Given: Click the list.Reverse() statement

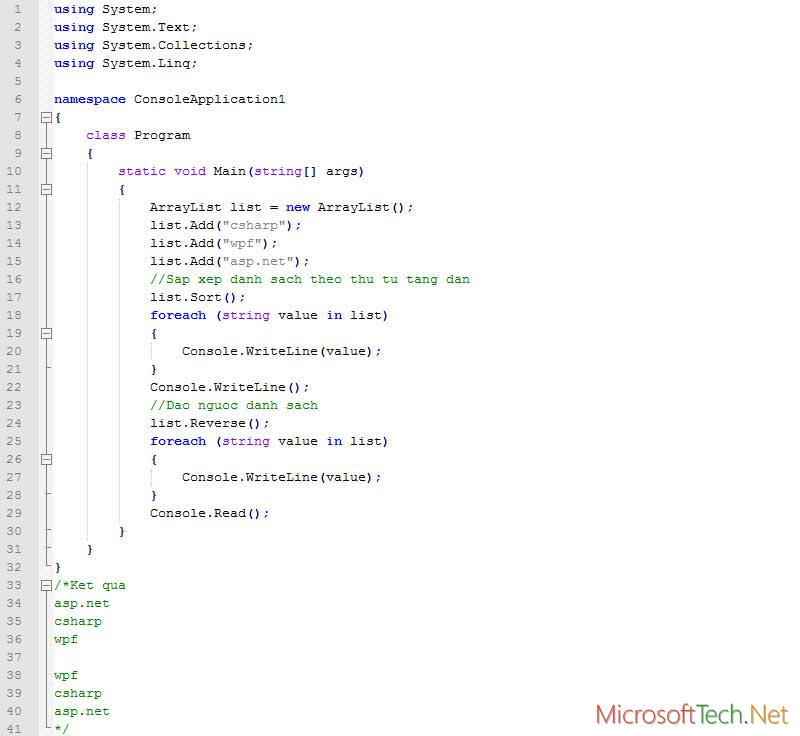Looking at the screenshot, I should tap(206, 423).
